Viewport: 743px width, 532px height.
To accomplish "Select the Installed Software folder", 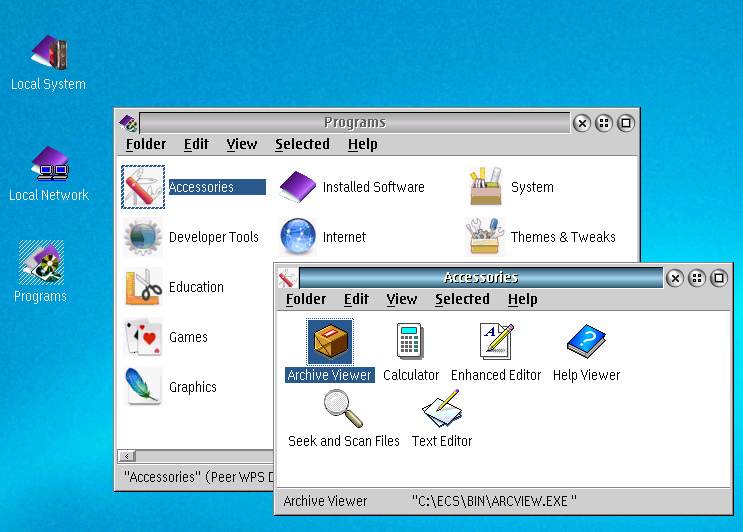I will click(x=298, y=187).
